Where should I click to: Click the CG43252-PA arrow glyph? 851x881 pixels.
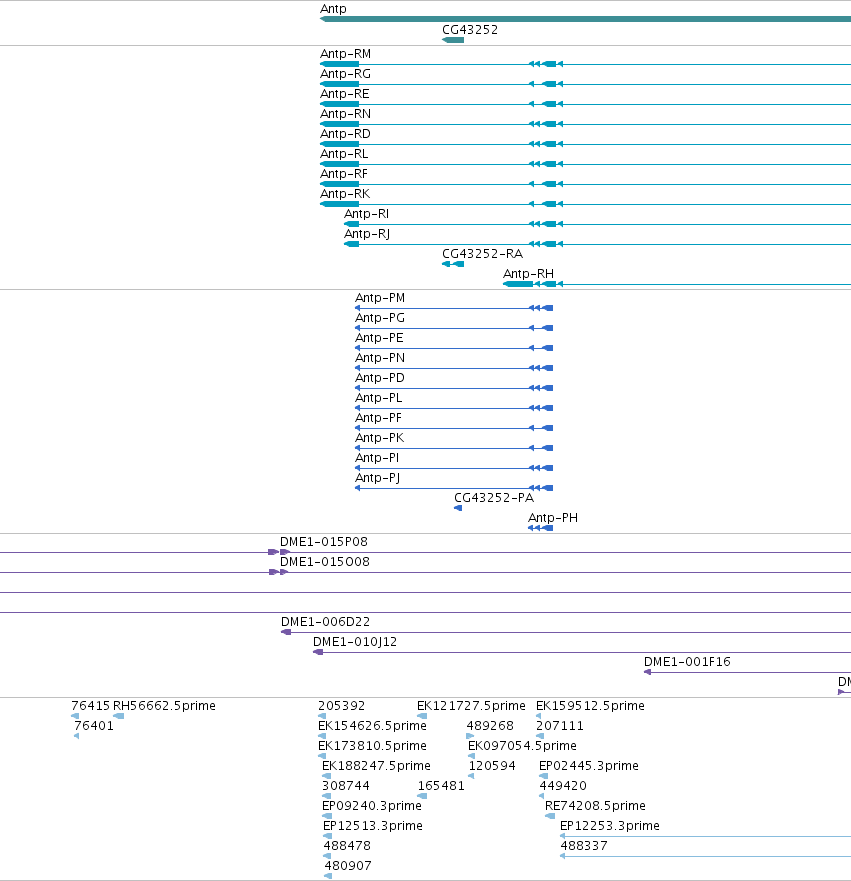458,508
